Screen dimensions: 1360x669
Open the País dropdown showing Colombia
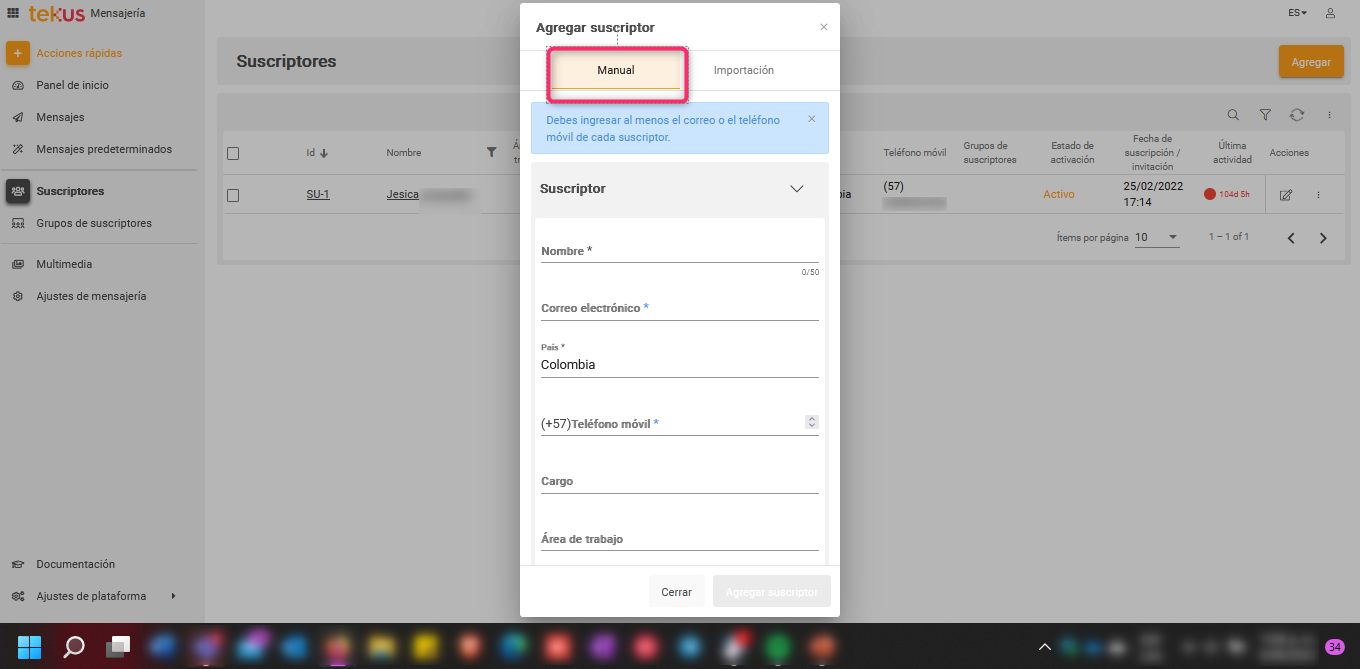(679, 365)
